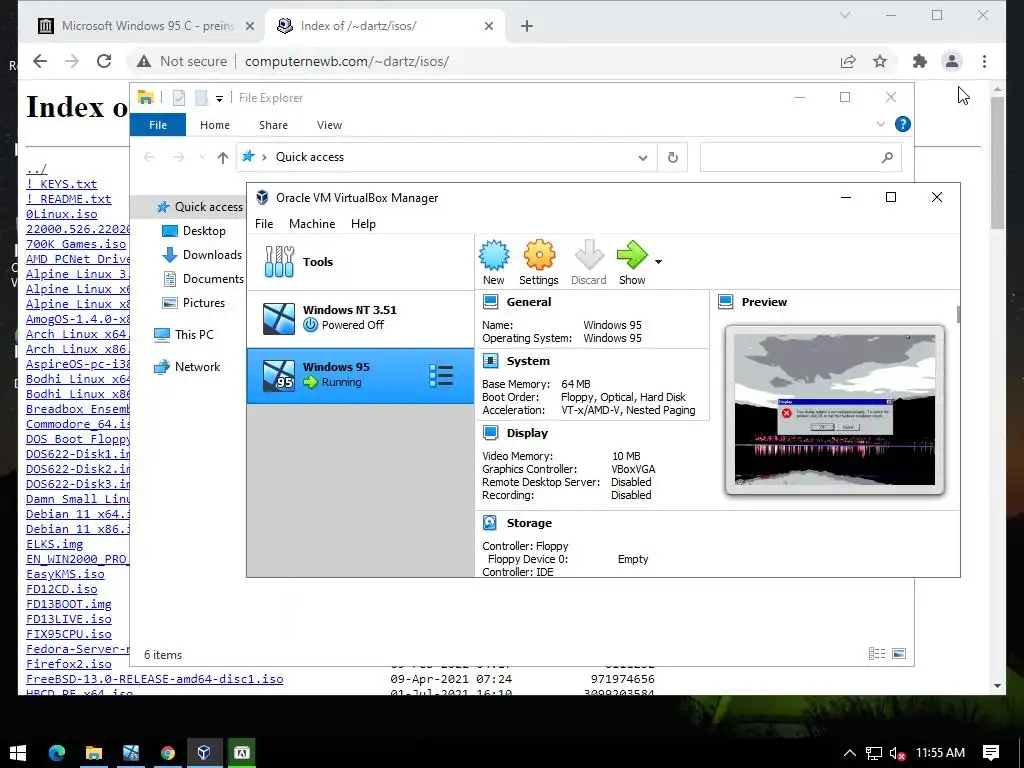The width and height of the screenshot is (1024, 768).
Task: Open the ! KEYS.txt link
Action: (x=61, y=184)
